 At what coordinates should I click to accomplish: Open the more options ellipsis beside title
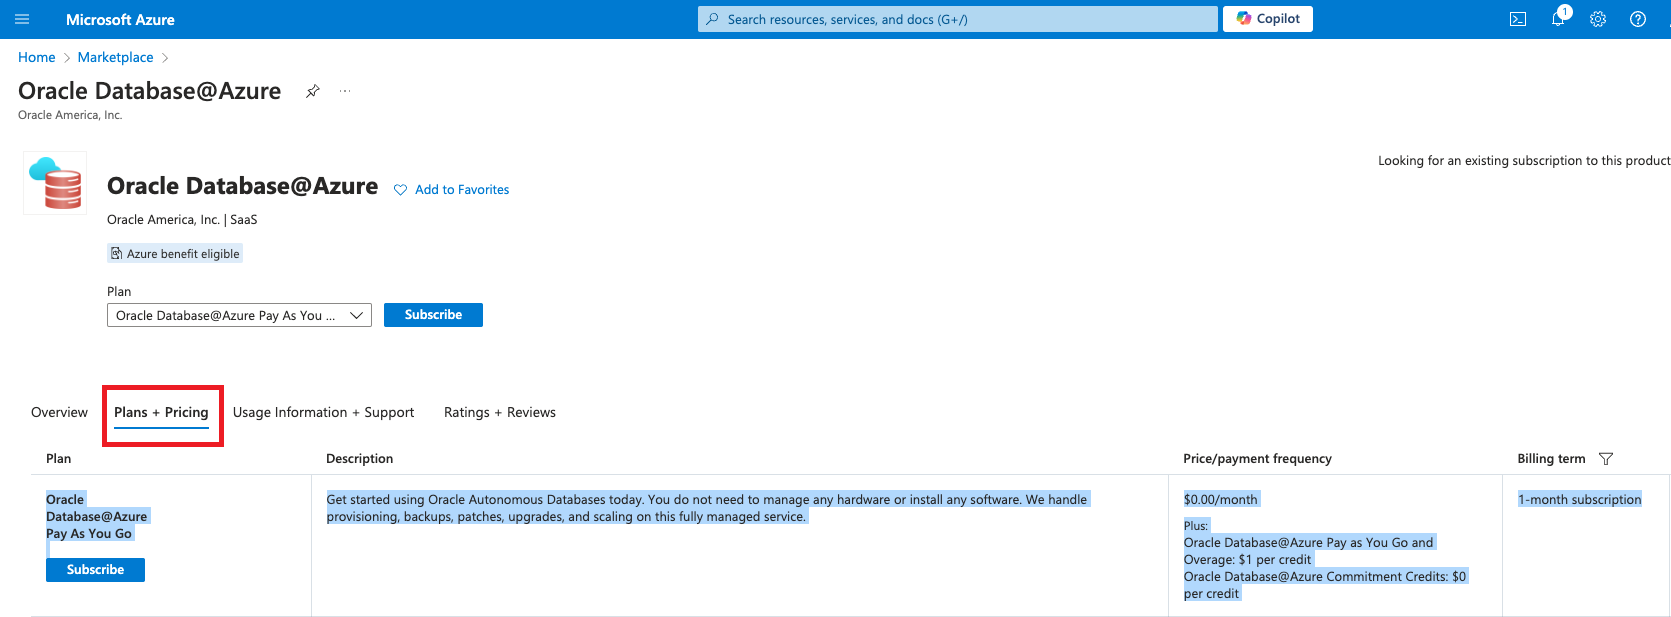coord(345,91)
